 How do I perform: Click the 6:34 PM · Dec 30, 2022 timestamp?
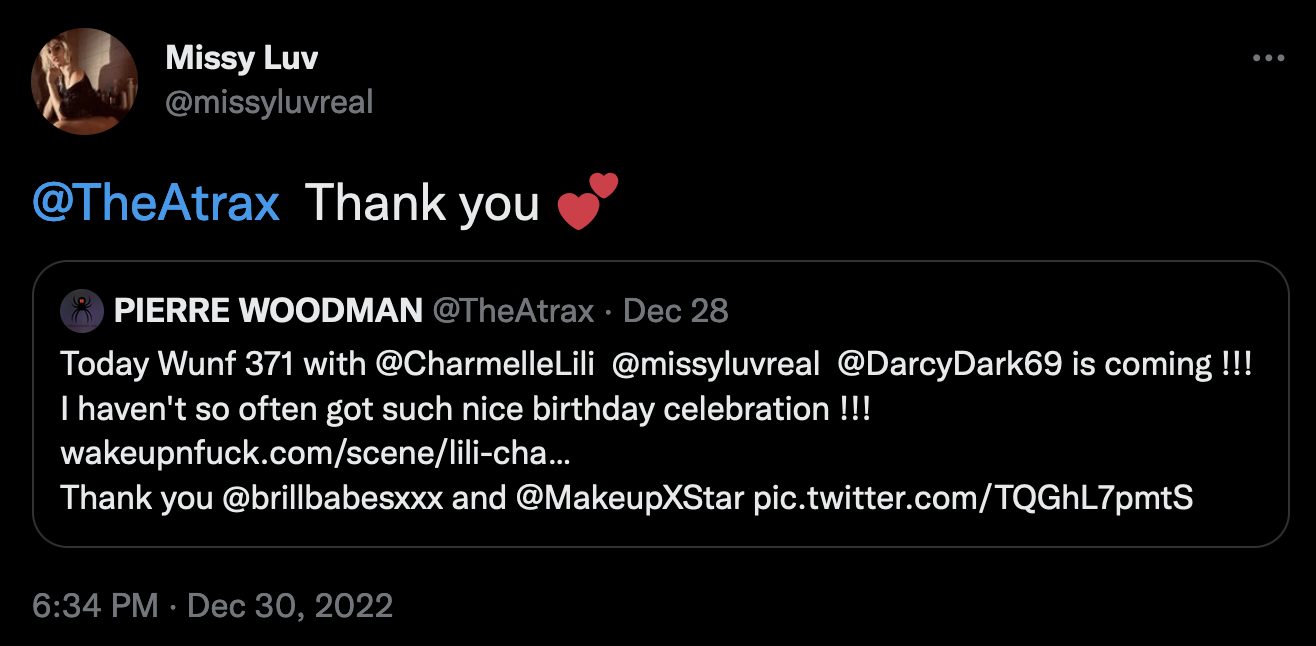point(212,606)
